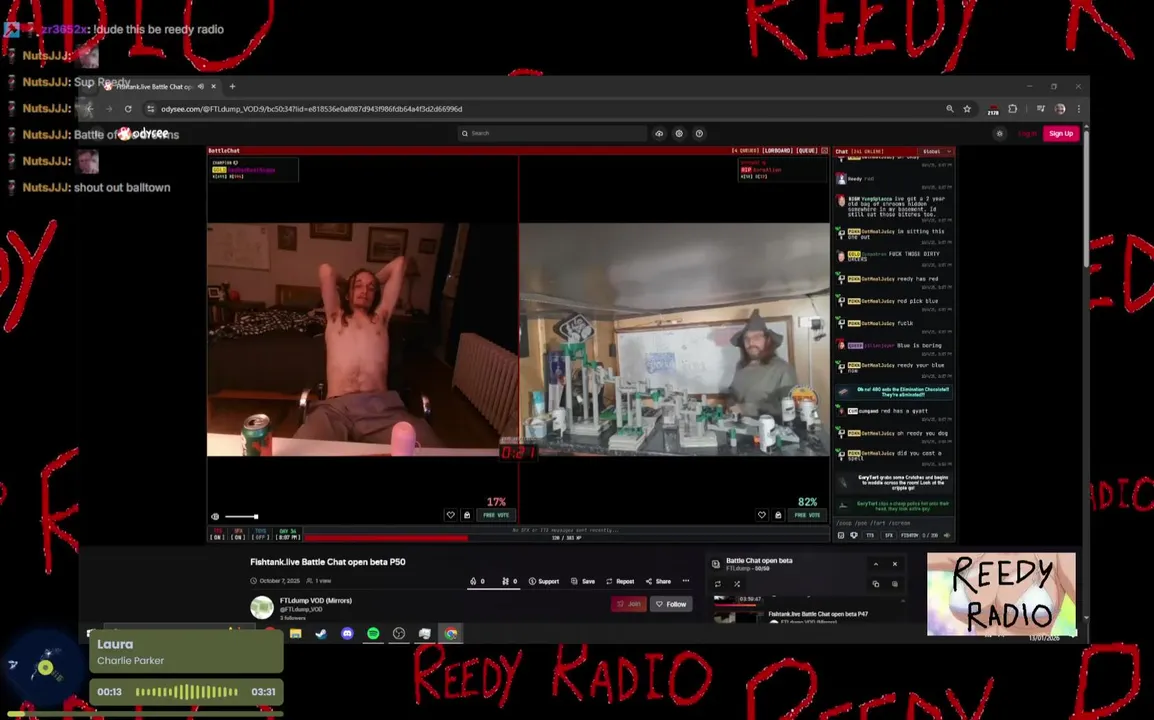This screenshot has height=720, width=1154.
Task: Open more options ellipsis beside Share
Action: point(686,581)
